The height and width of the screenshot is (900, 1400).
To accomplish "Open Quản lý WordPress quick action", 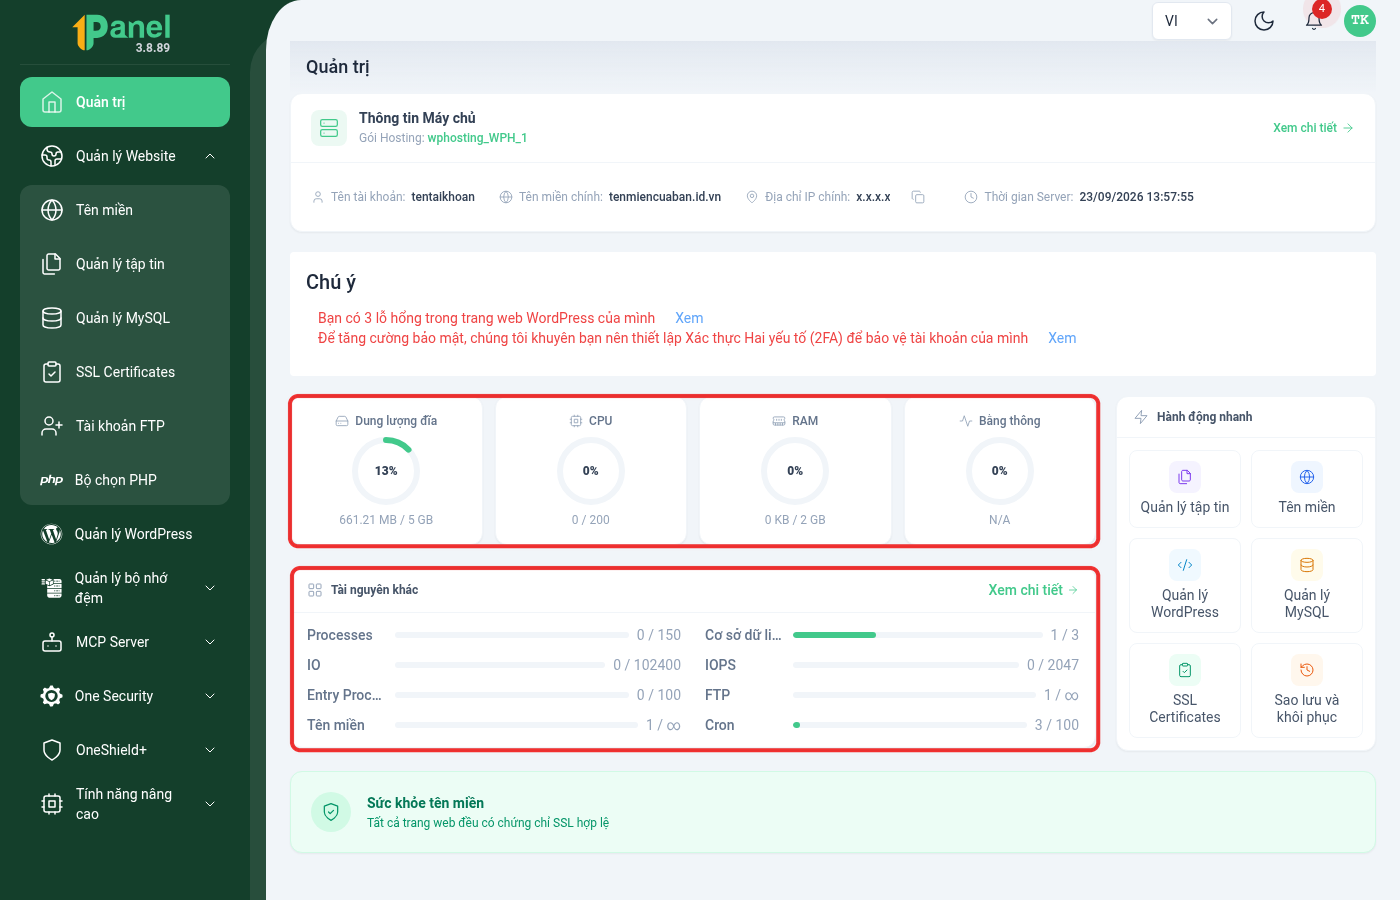I will pos(1185,586).
